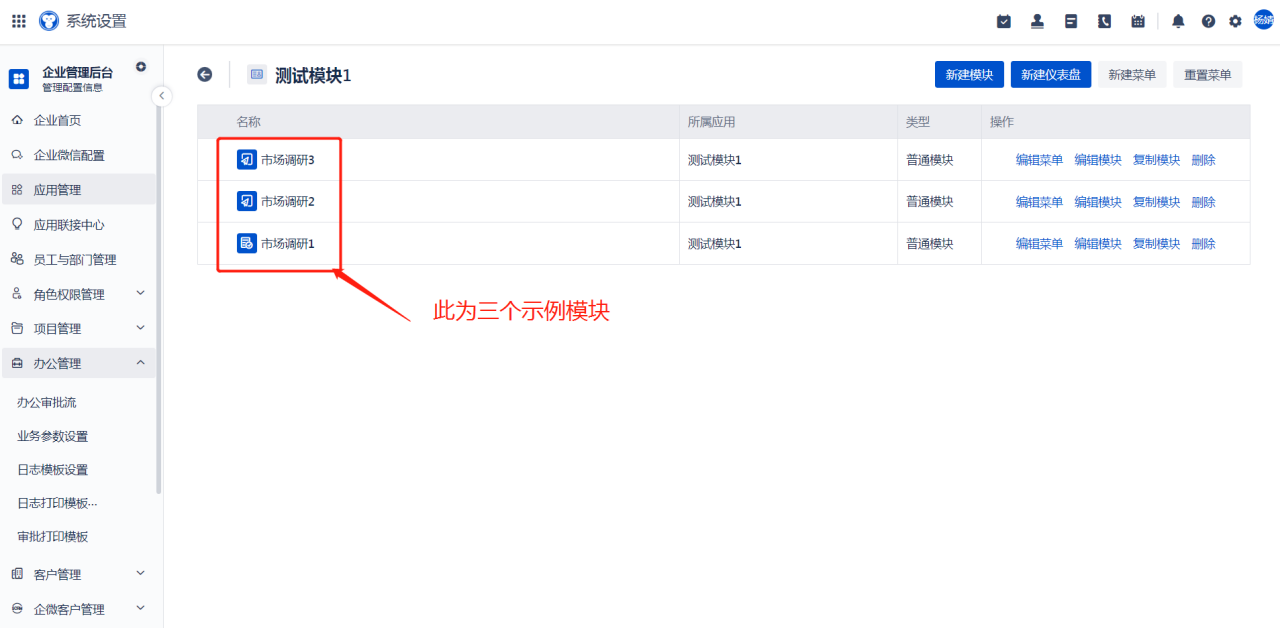Click 复制模块 for 市场调研3

[x=1157, y=160]
